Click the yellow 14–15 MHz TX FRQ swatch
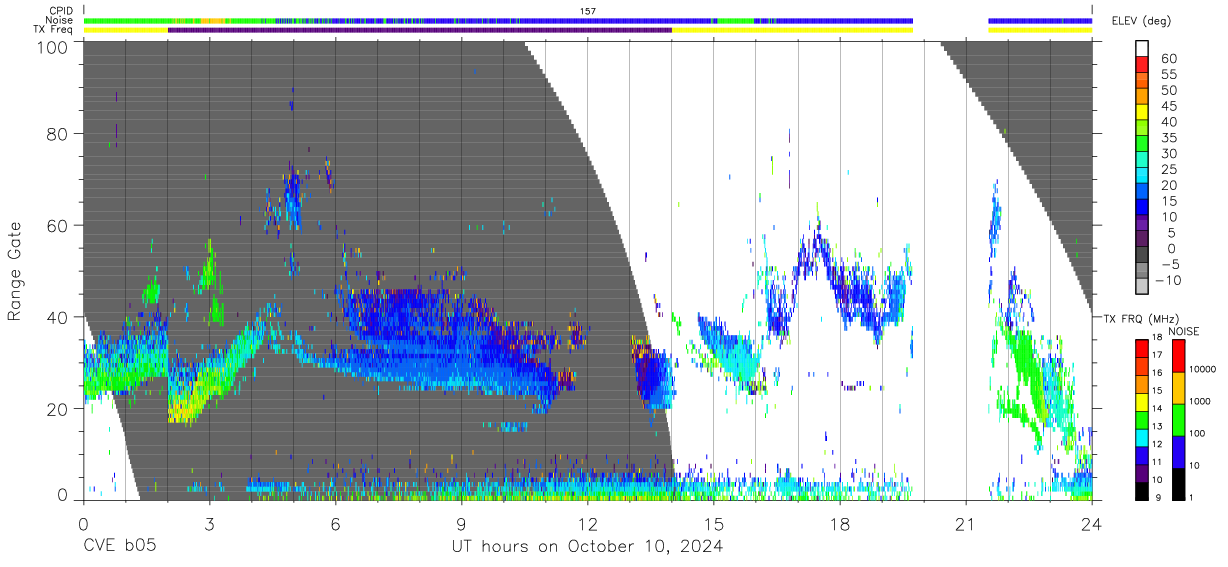Image resolution: width=1228 pixels, height=567 pixels. 1142,402
